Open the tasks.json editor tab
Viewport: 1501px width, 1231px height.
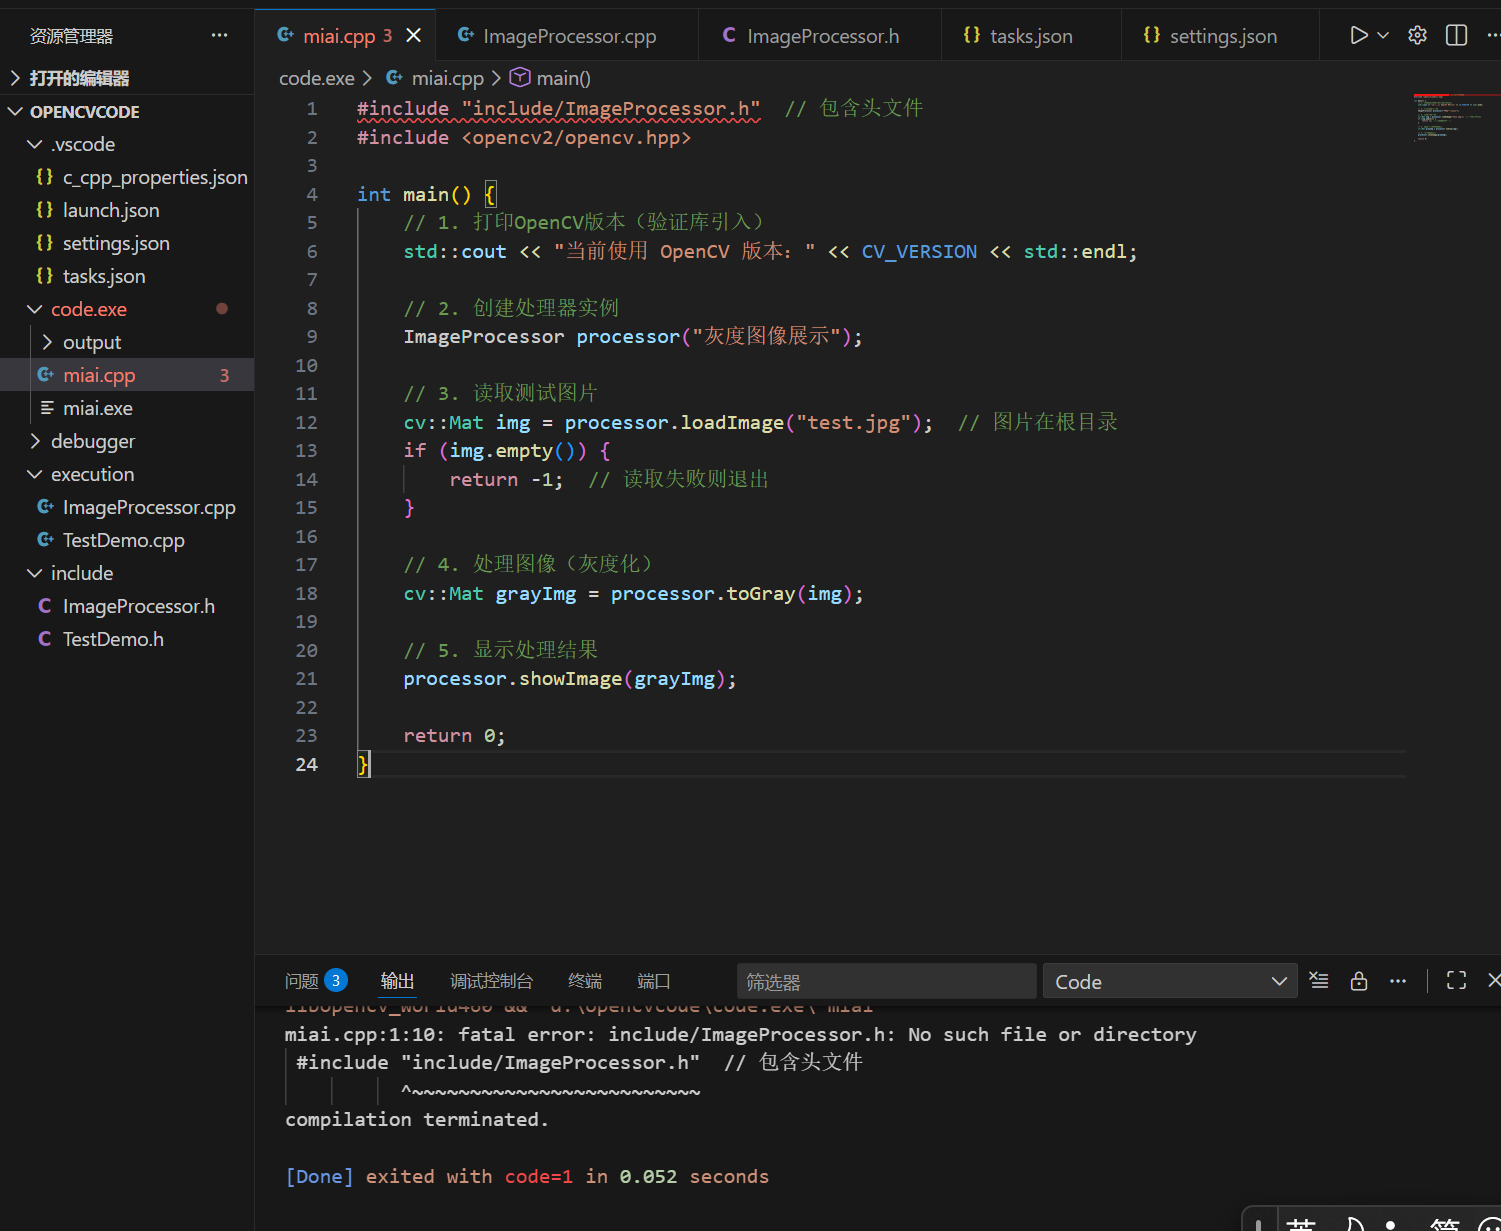point(1030,36)
